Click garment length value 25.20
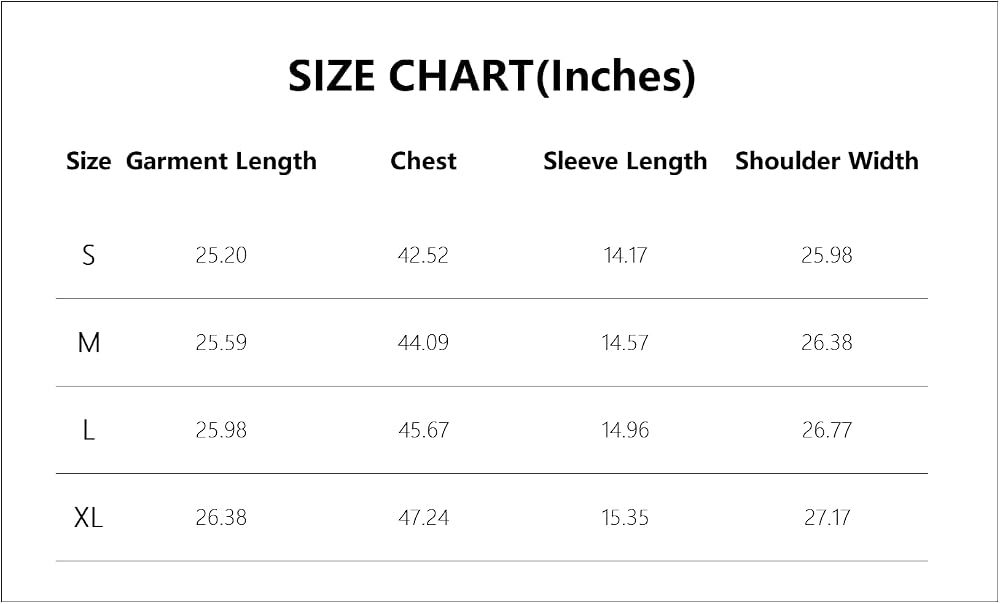Screen dimensions: 1000x604 point(221,256)
